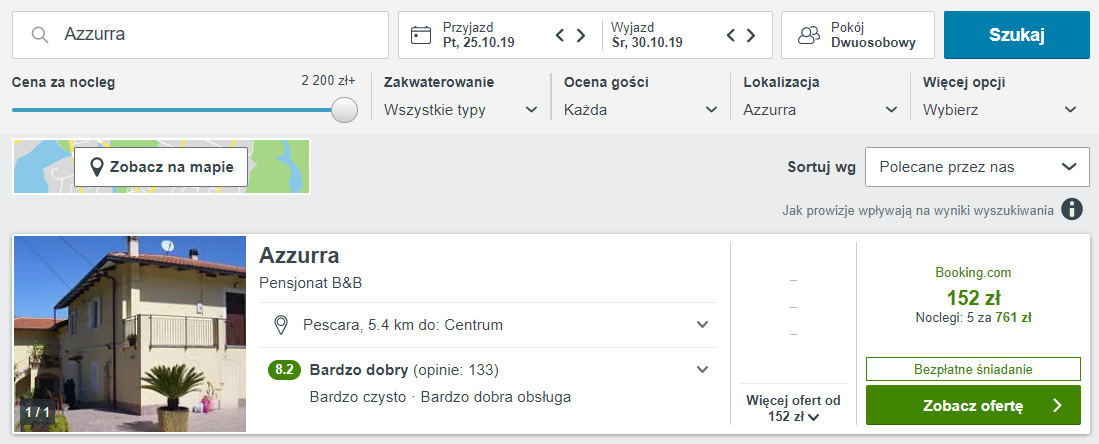The height and width of the screenshot is (444, 1099).
Task: Go to previous arrival date
Action: [x=561, y=36]
